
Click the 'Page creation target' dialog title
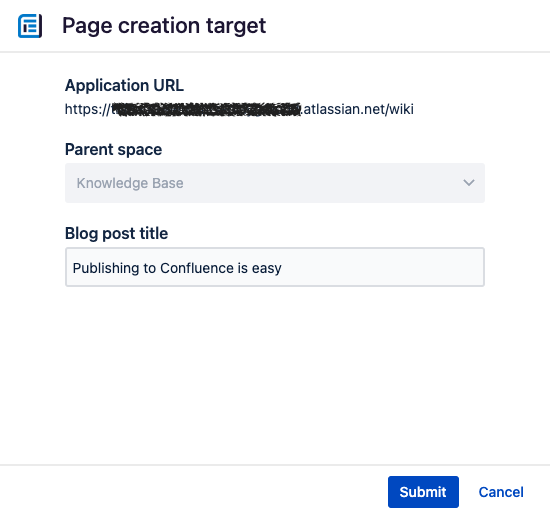click(x=164, y=26)
